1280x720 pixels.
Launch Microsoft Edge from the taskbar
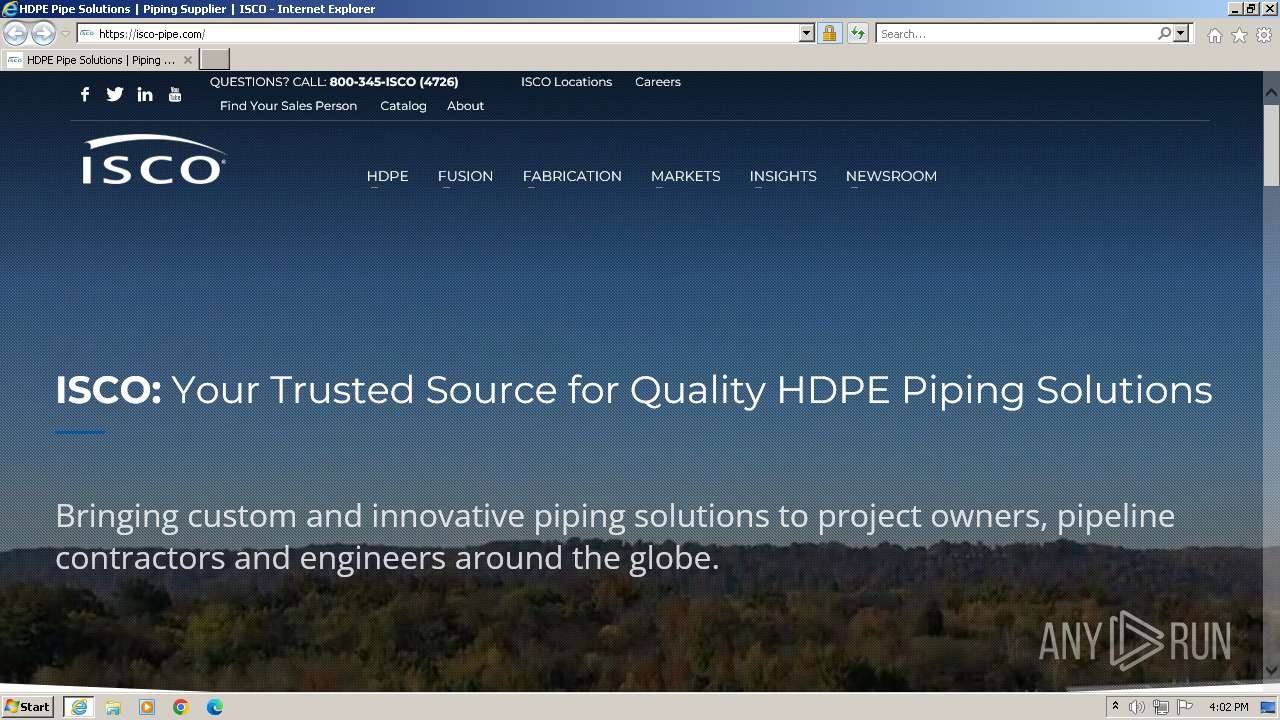point(215,707)
